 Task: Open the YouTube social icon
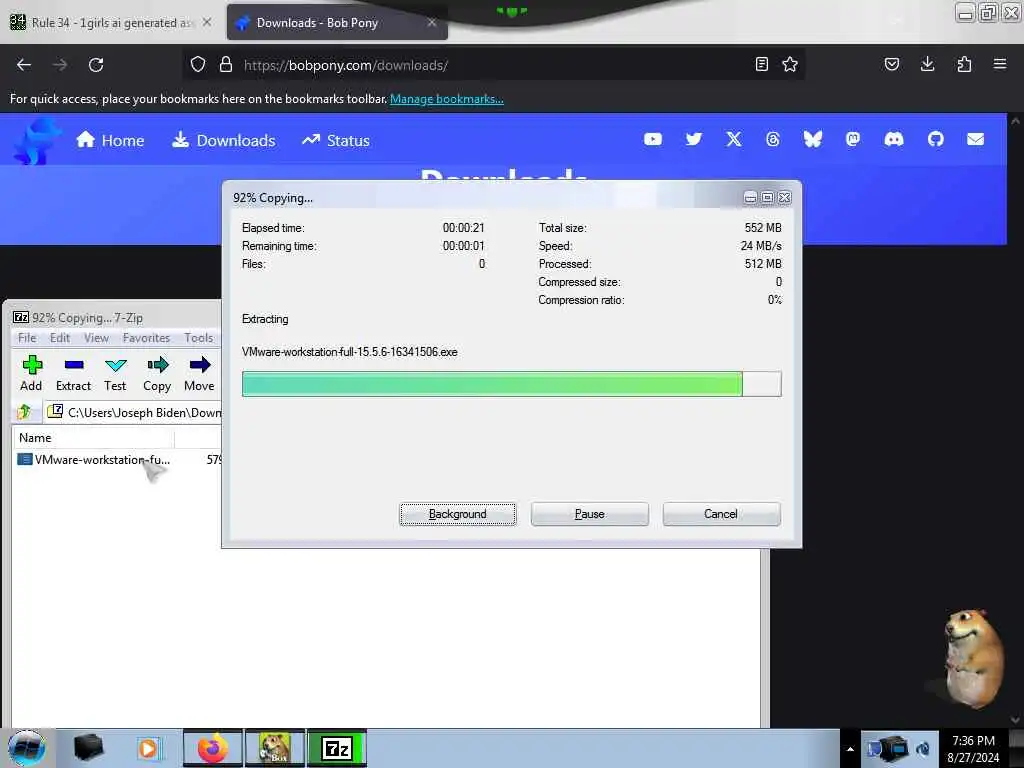pyautogui.click(x=652, y=139)
